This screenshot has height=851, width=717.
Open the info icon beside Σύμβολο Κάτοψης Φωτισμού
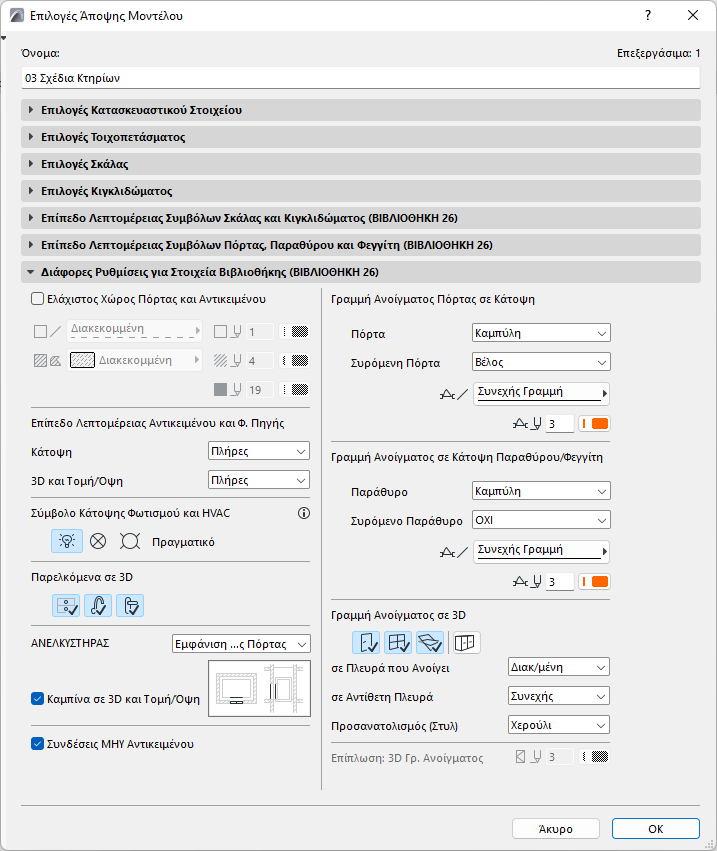pyautogui.click(x=304, y=513)
